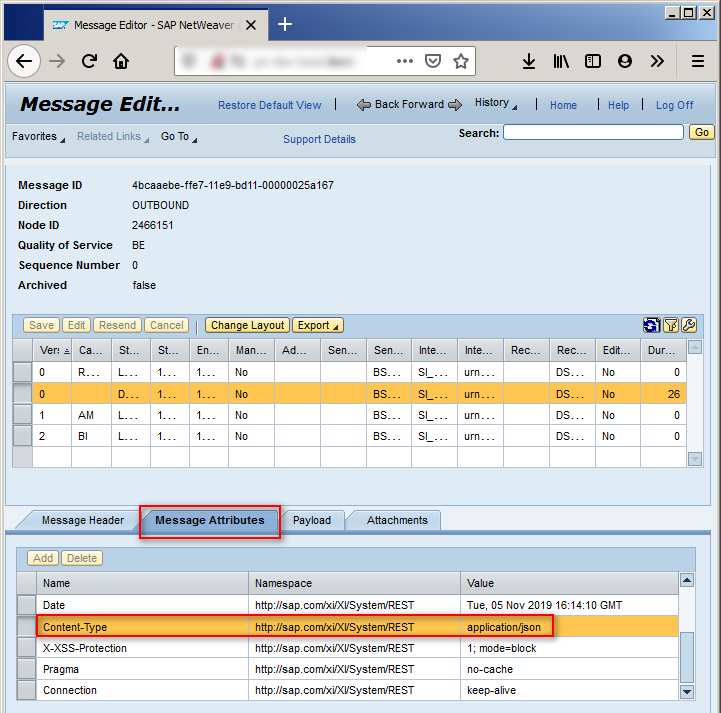Select row selector for Pragma attribute
The width and height of the screenshot is (721, 713).
click(x=26, y=669)
